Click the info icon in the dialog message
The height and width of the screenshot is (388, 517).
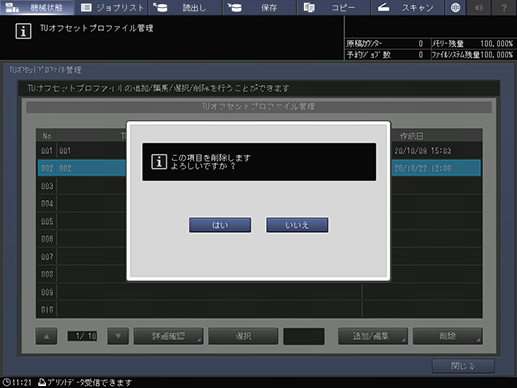coord(159,162)
